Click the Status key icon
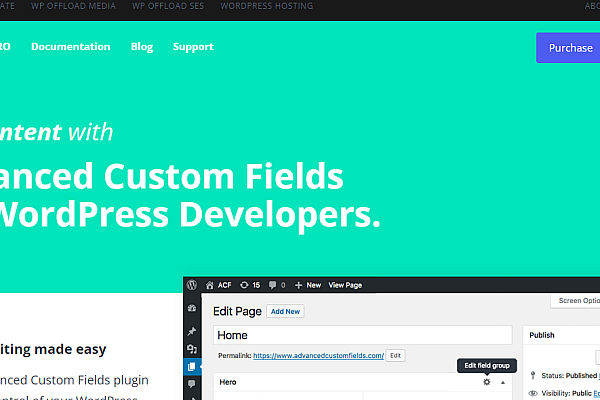The width and height of the screenshot is (600, 400). click(x=533, y=376)
